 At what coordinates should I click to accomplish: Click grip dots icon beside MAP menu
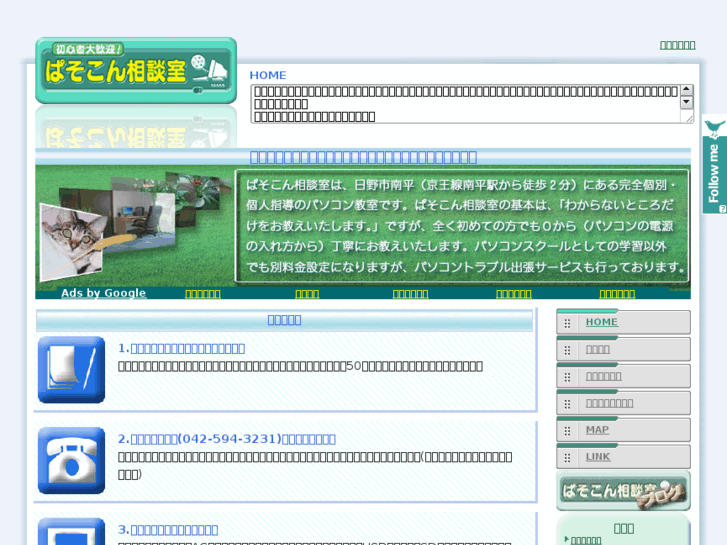(567, 431)
